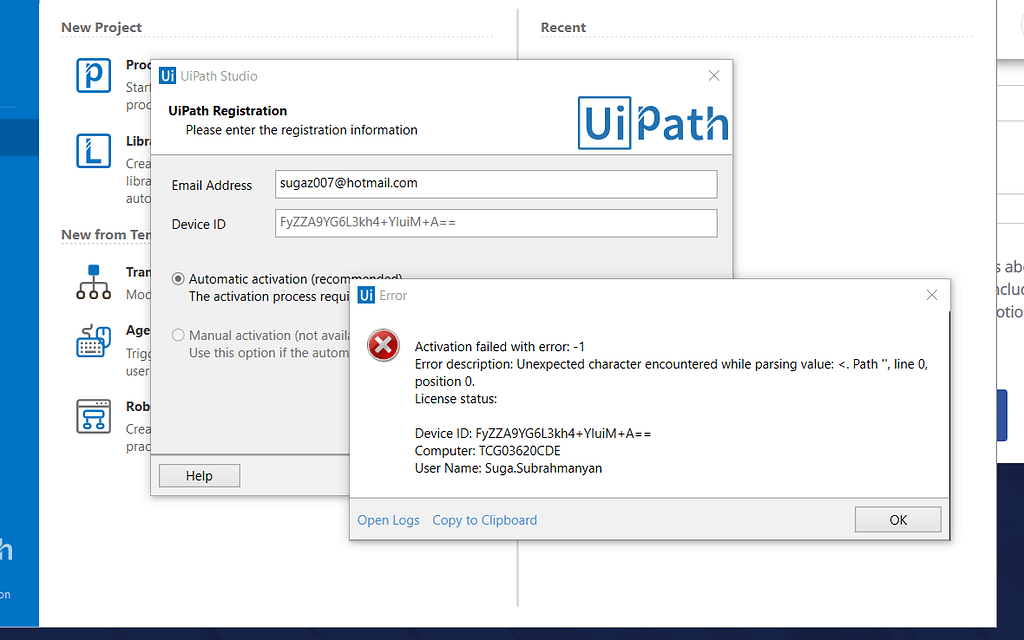Click the 'User Name: Suga.Subrahmanyan' text
Image resolution: width=1024 pixels, height=640 pixels.
pyautogui.click(x=508, y=468)
